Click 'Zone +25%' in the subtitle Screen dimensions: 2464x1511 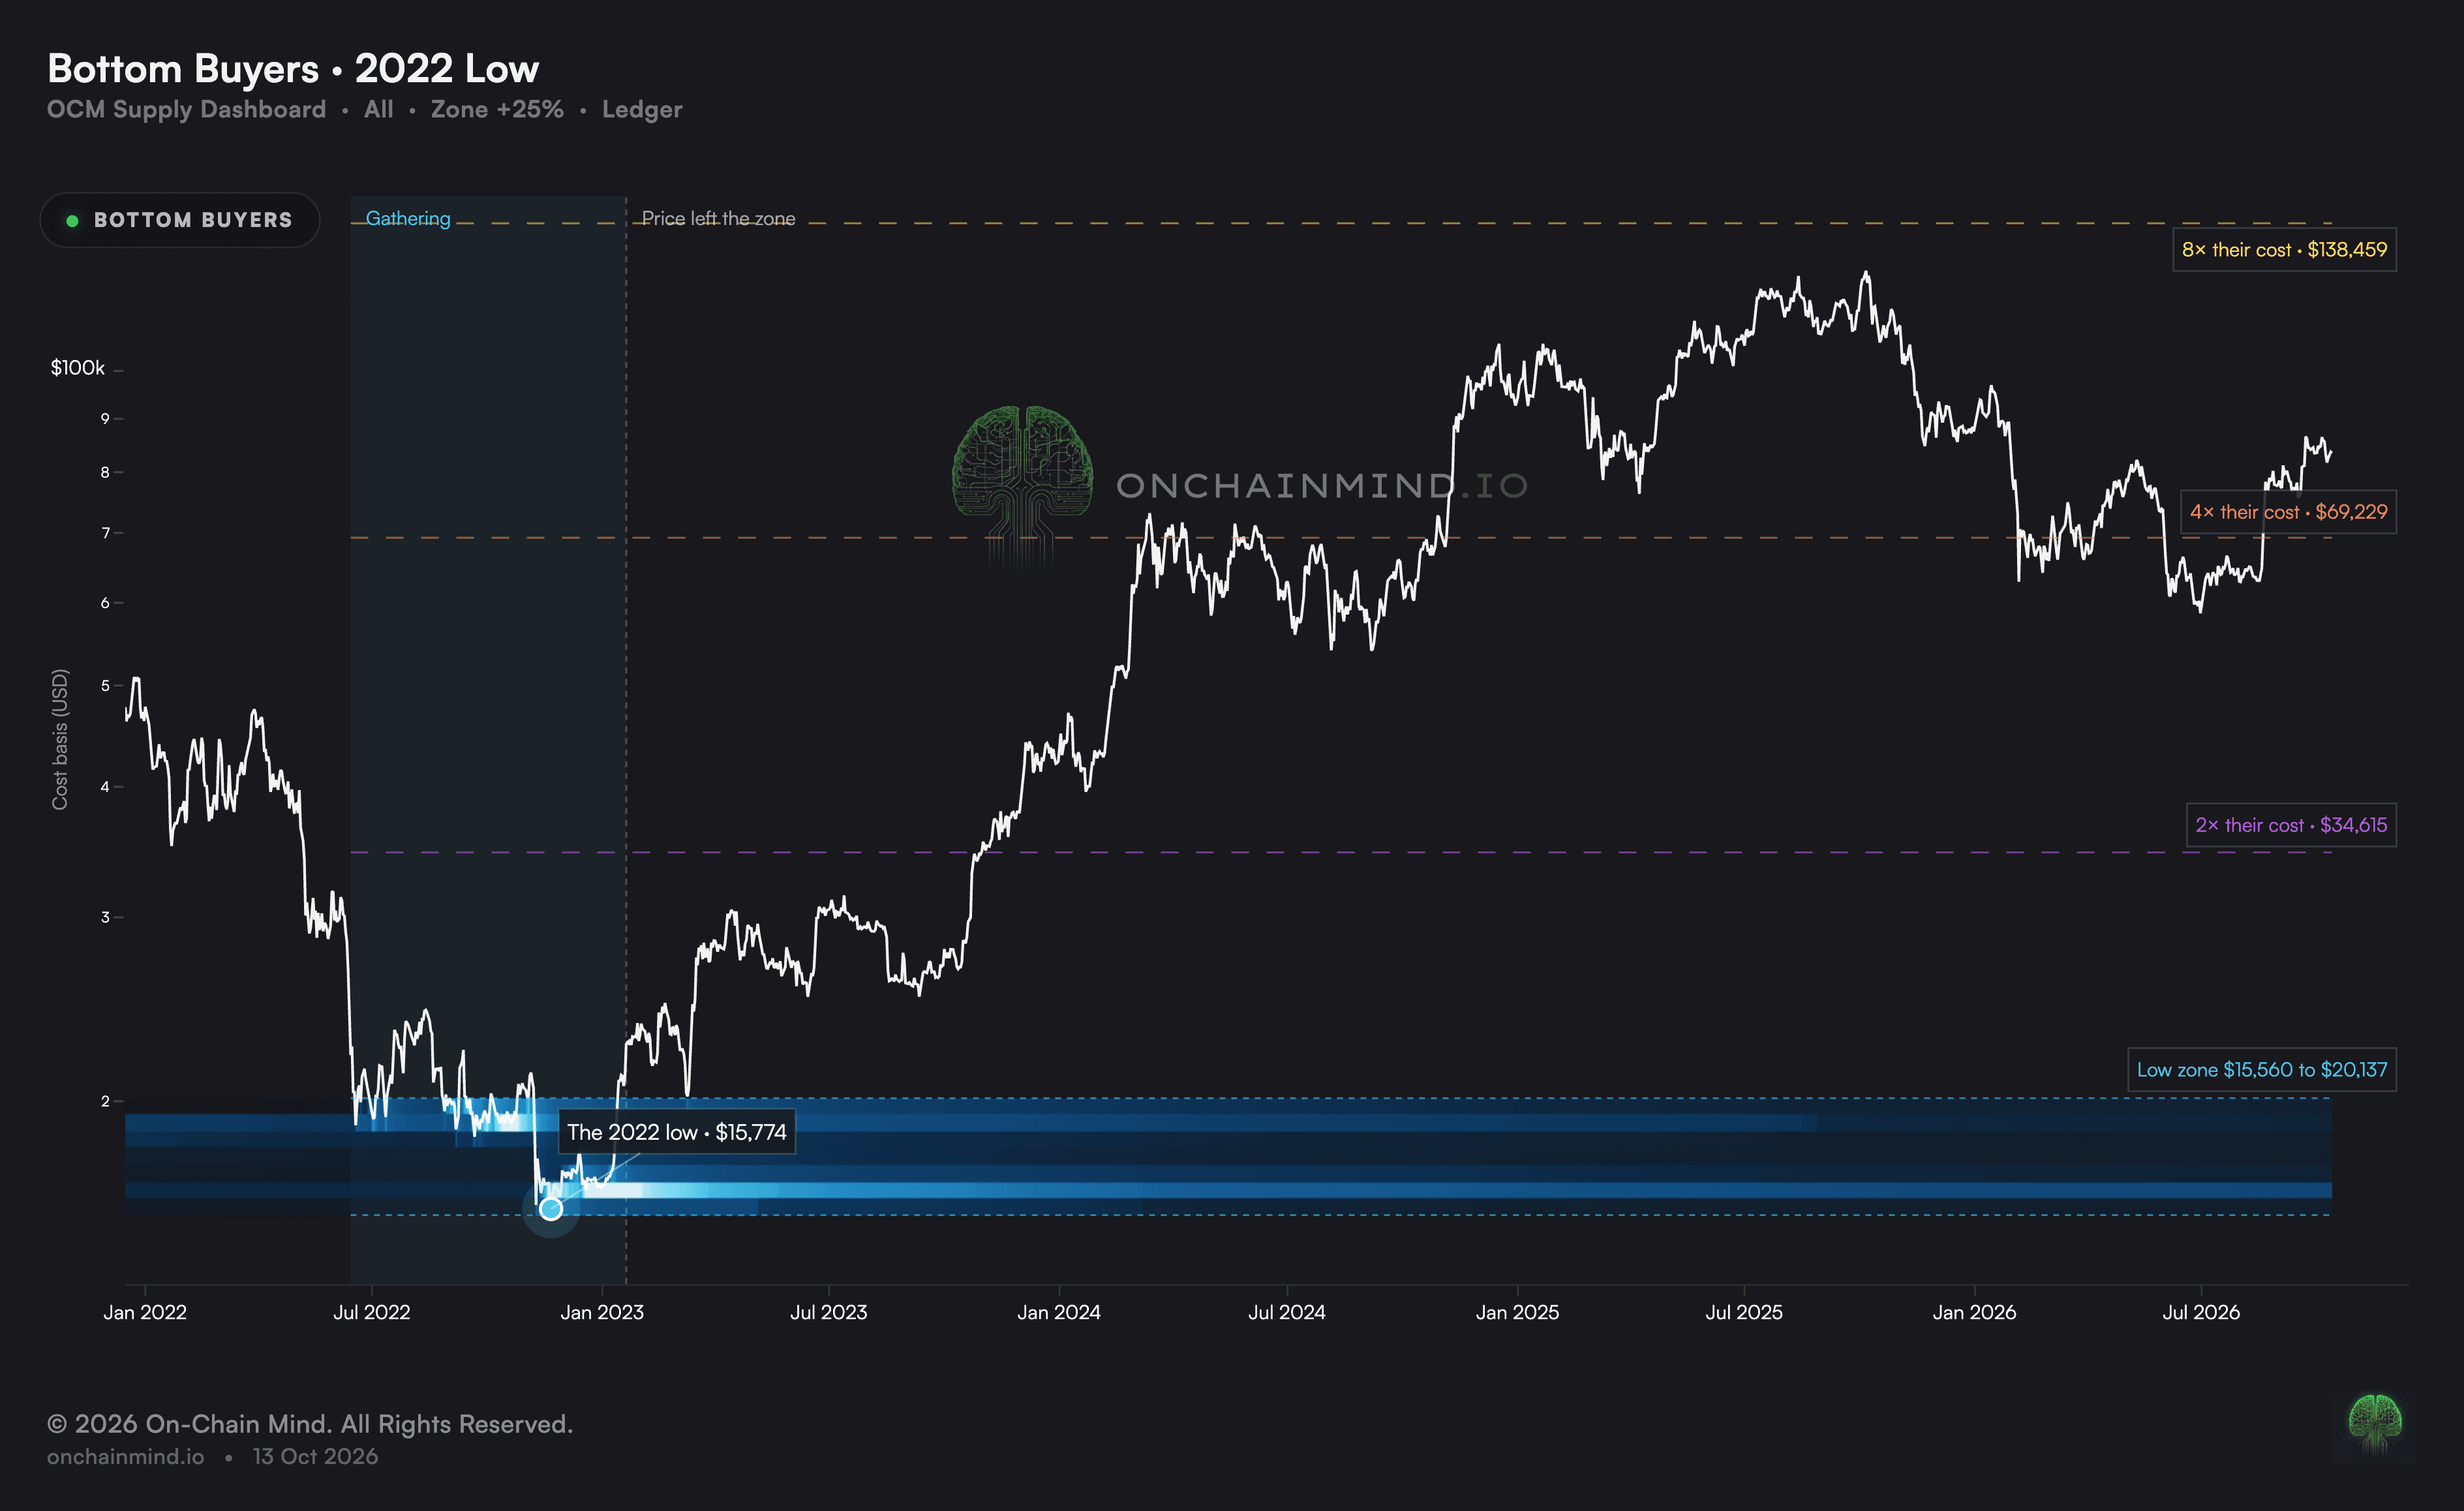pos(497,110)
